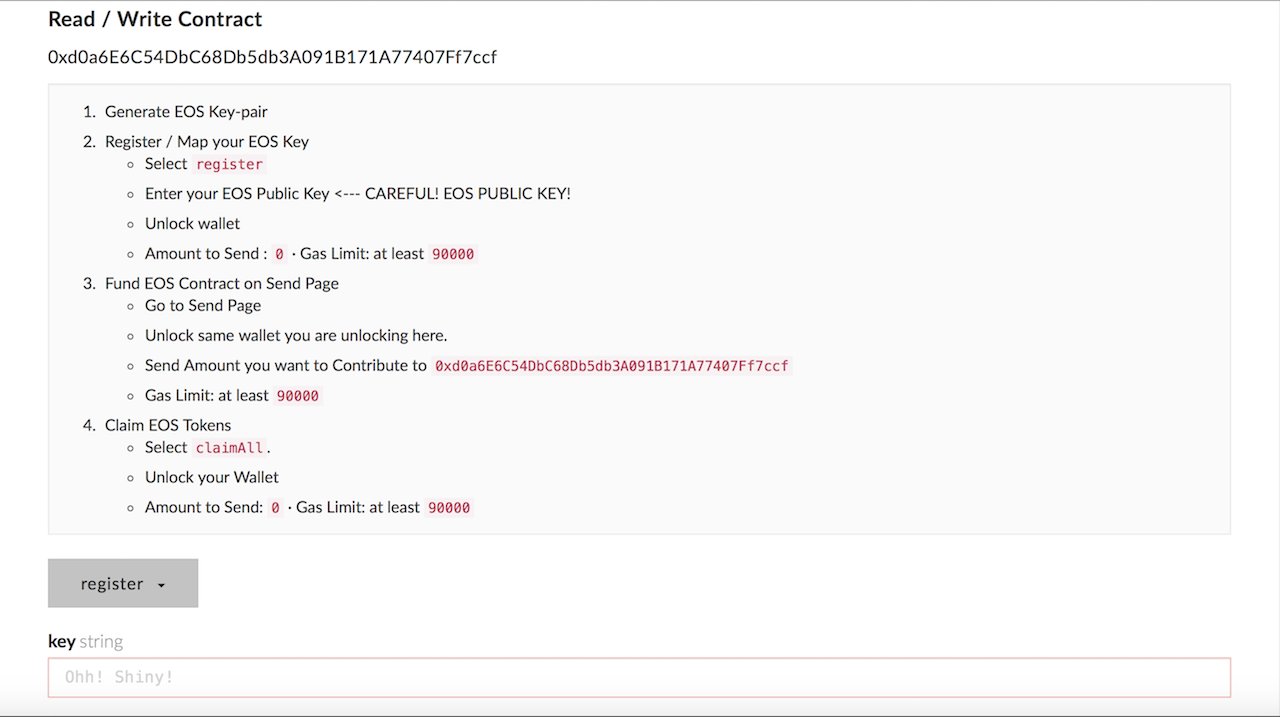The width and height of the screenshot is (1280, 717).
Task: Select the contract address below the heading
Action: [x=272, y=57]
